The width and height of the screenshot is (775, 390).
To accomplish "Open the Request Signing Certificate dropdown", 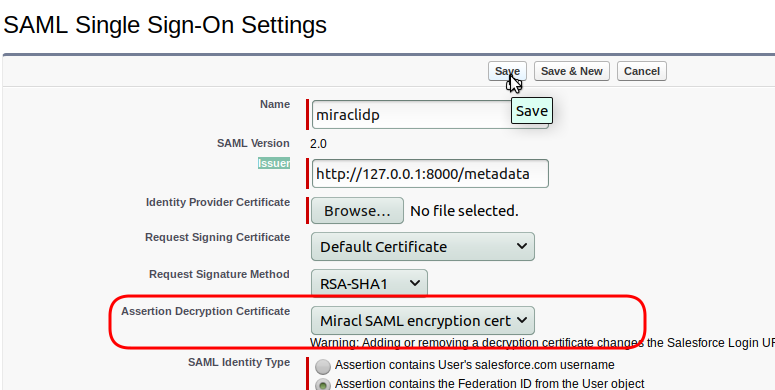I will click(x=423, y=246).
